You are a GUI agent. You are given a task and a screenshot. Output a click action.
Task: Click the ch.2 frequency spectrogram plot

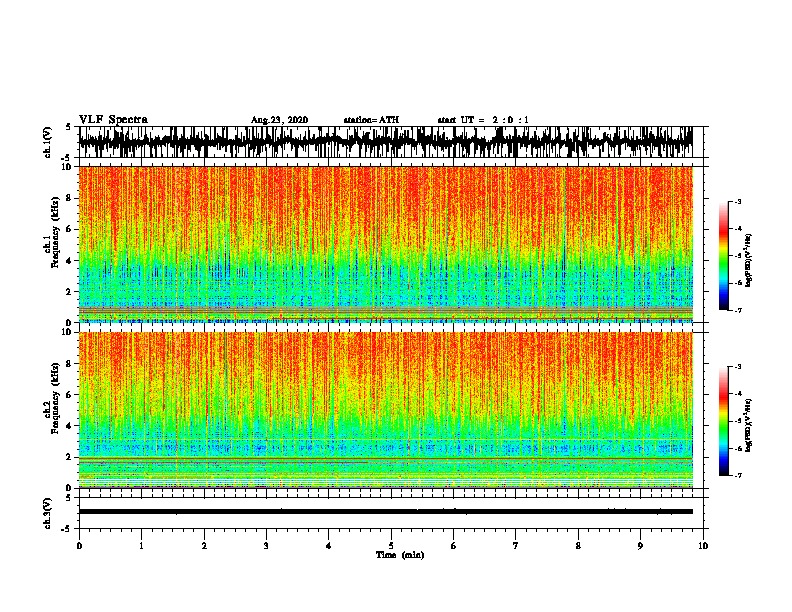click(x=386, y=410)
